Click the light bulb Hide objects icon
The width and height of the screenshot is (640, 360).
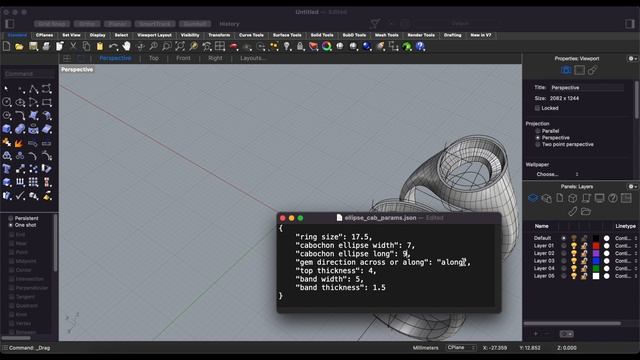(x=287, y=47)
